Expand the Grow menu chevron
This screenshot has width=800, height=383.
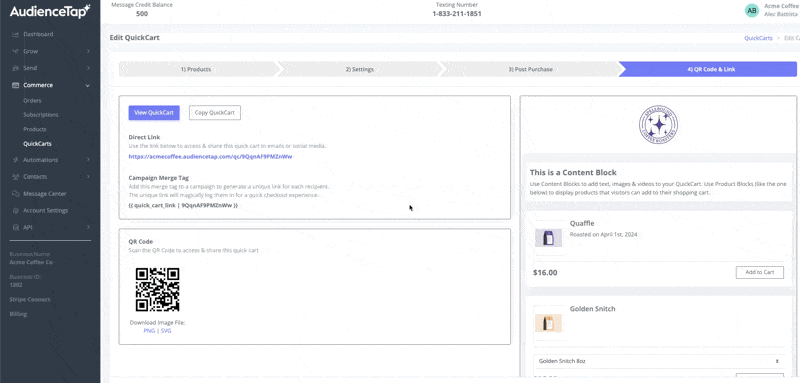coord(88,52)
